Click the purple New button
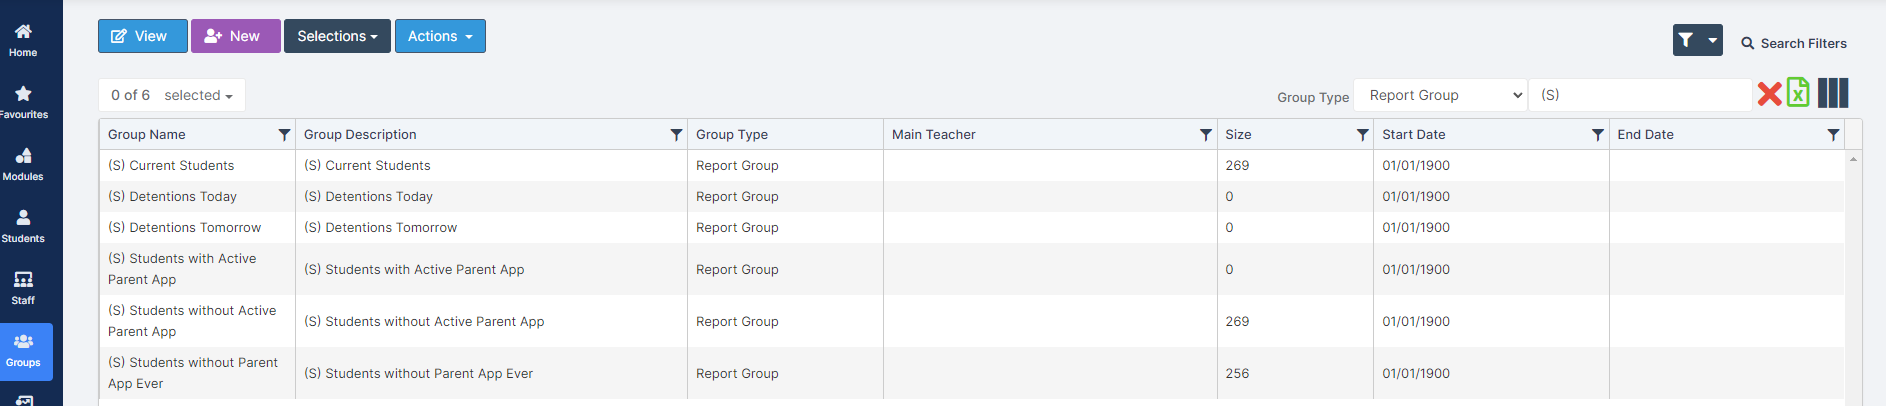This screenshot has height=406, width=1886. pyautogui.click(x=236, y=36)
